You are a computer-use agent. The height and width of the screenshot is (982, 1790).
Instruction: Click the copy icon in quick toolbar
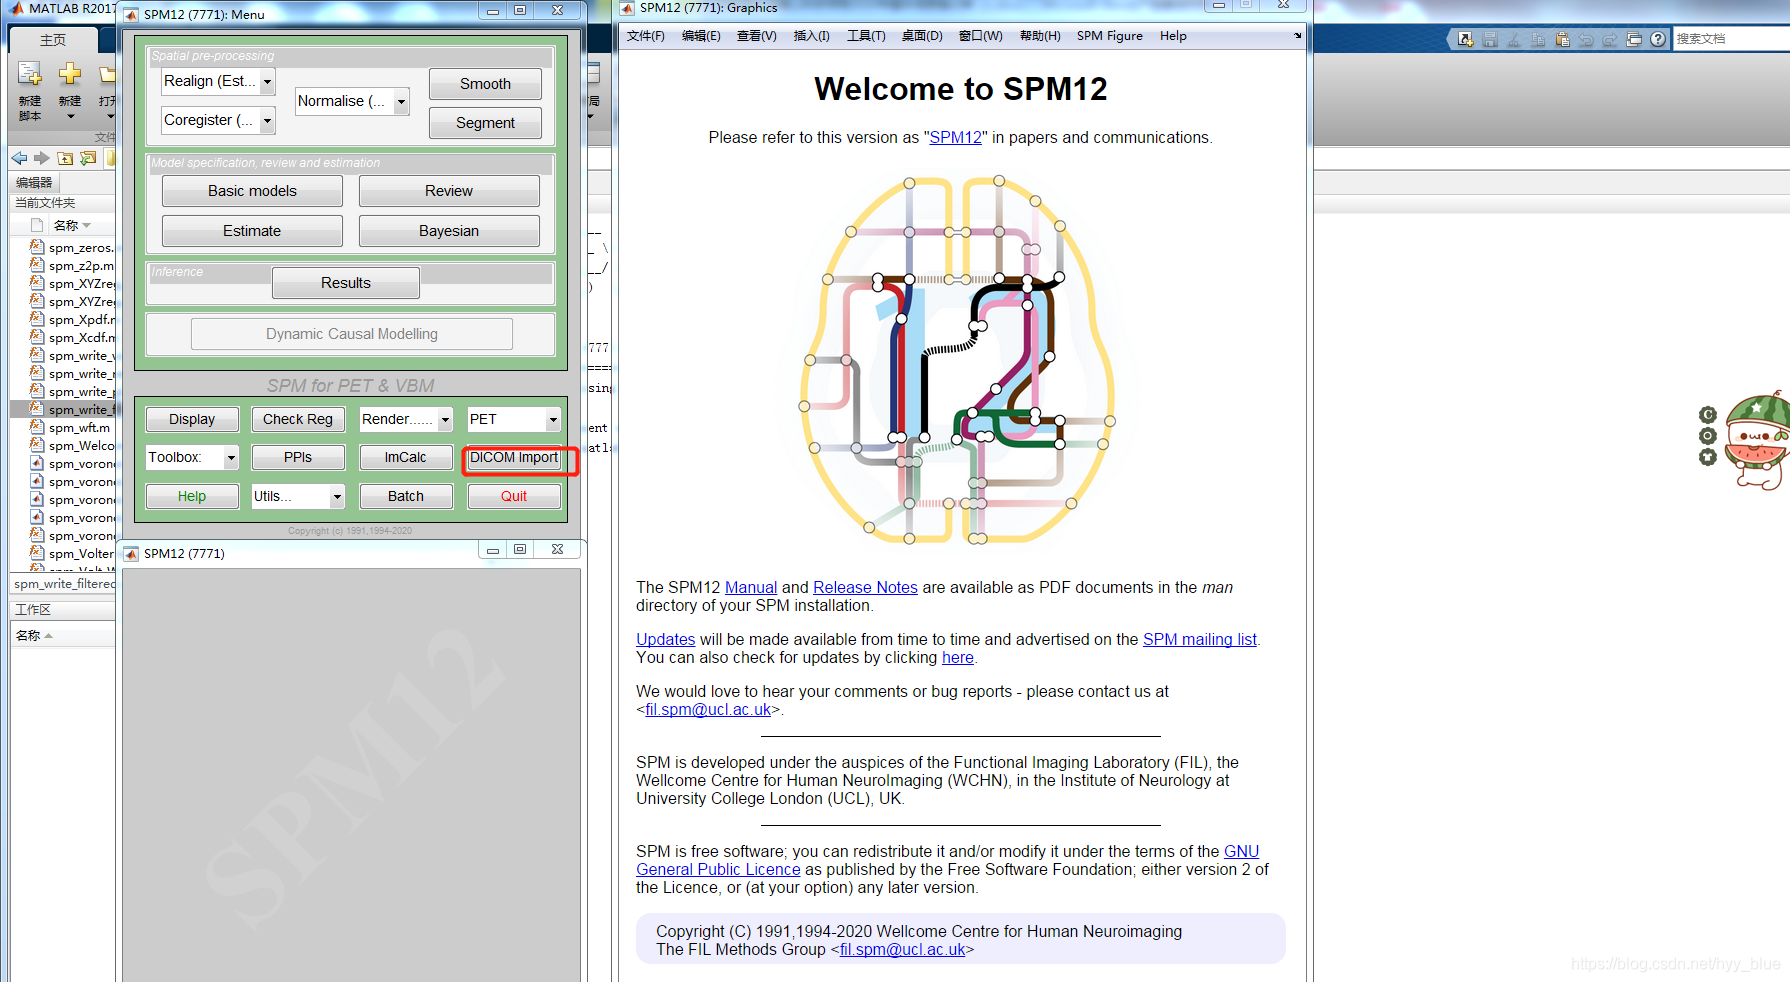point(1538,39)
